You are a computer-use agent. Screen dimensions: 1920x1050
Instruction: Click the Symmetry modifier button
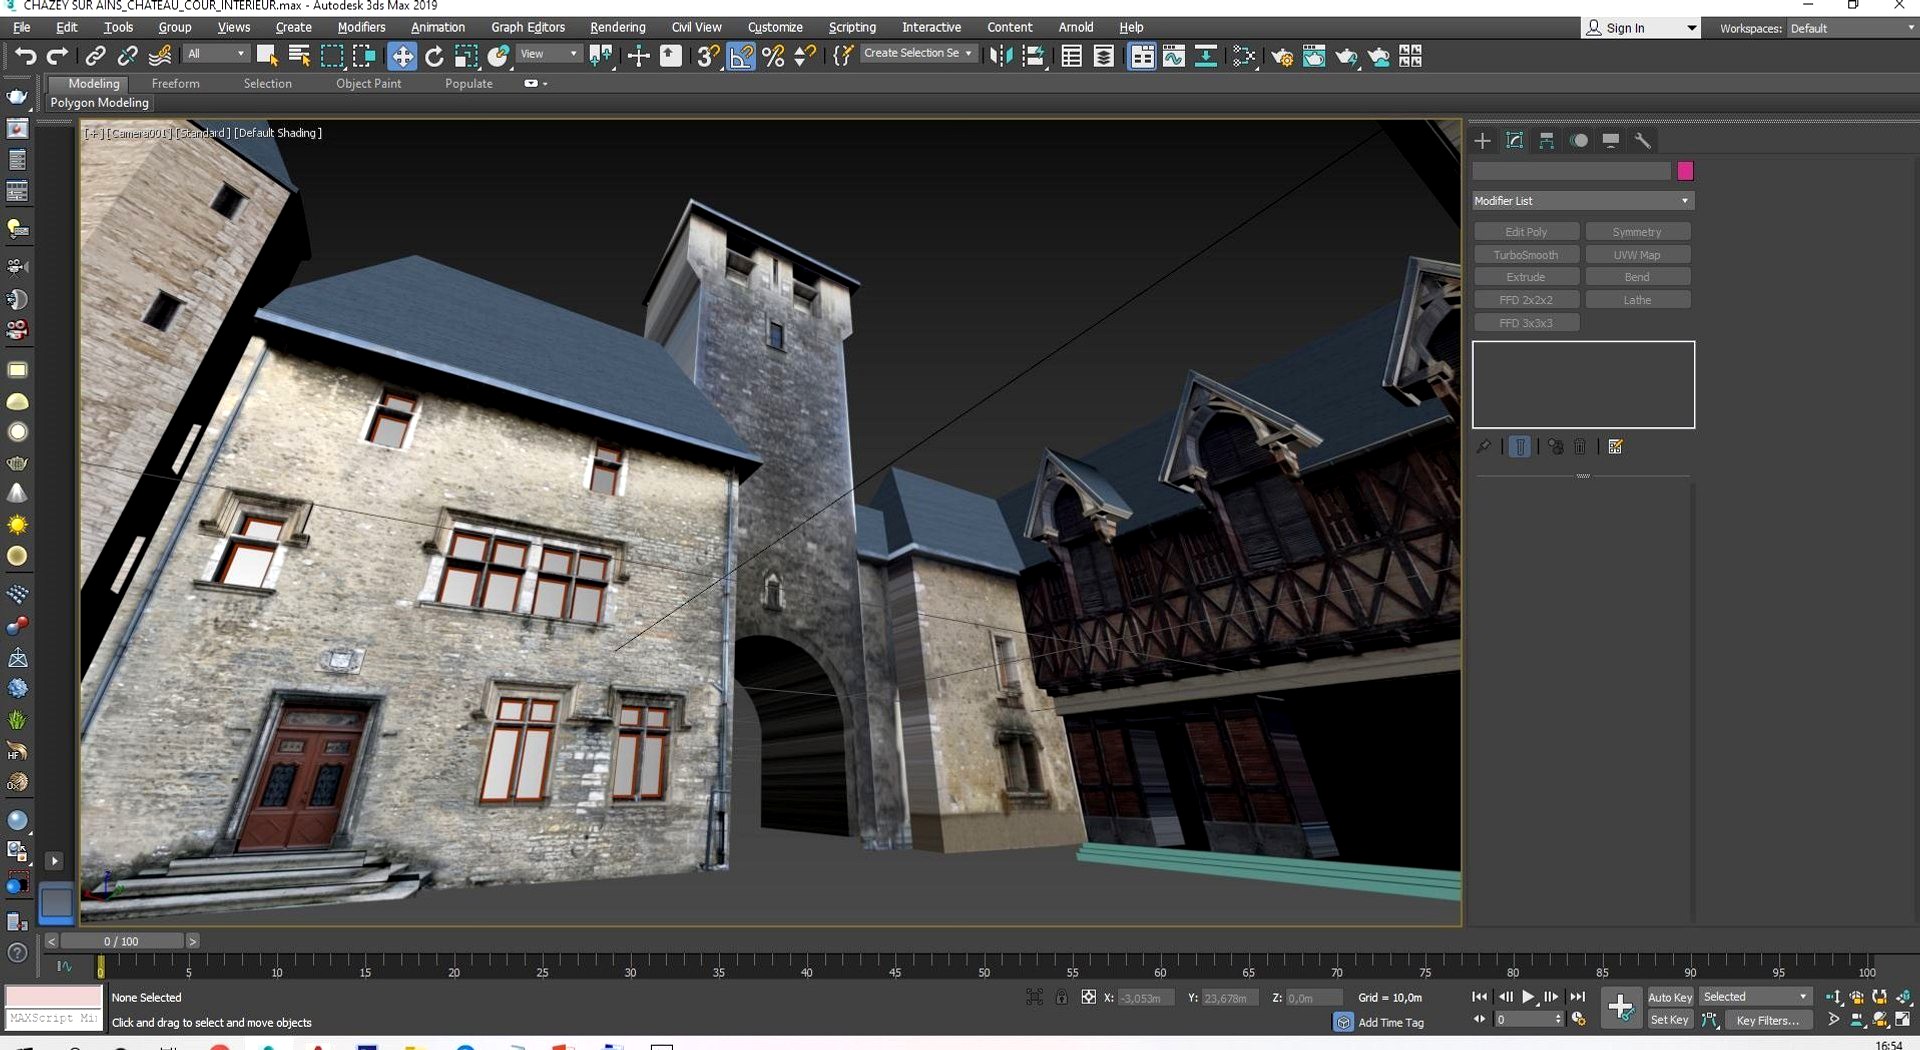point(1637,232)
